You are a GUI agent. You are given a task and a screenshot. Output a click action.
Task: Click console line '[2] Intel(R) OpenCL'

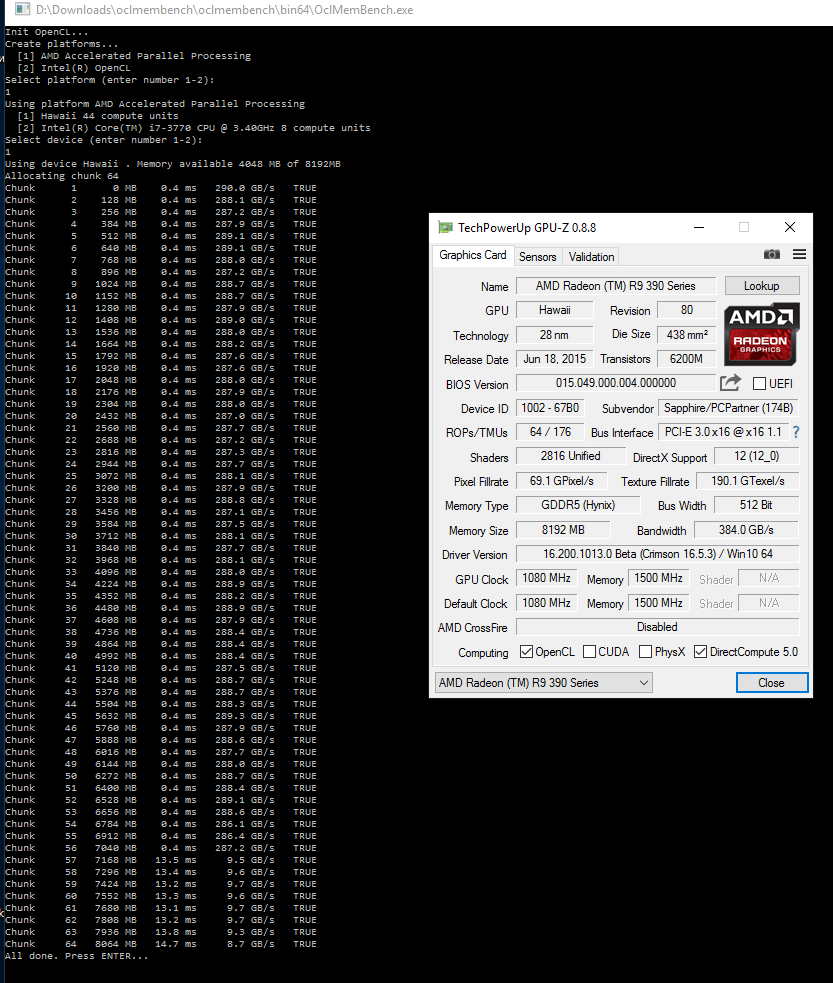[74, 68]
